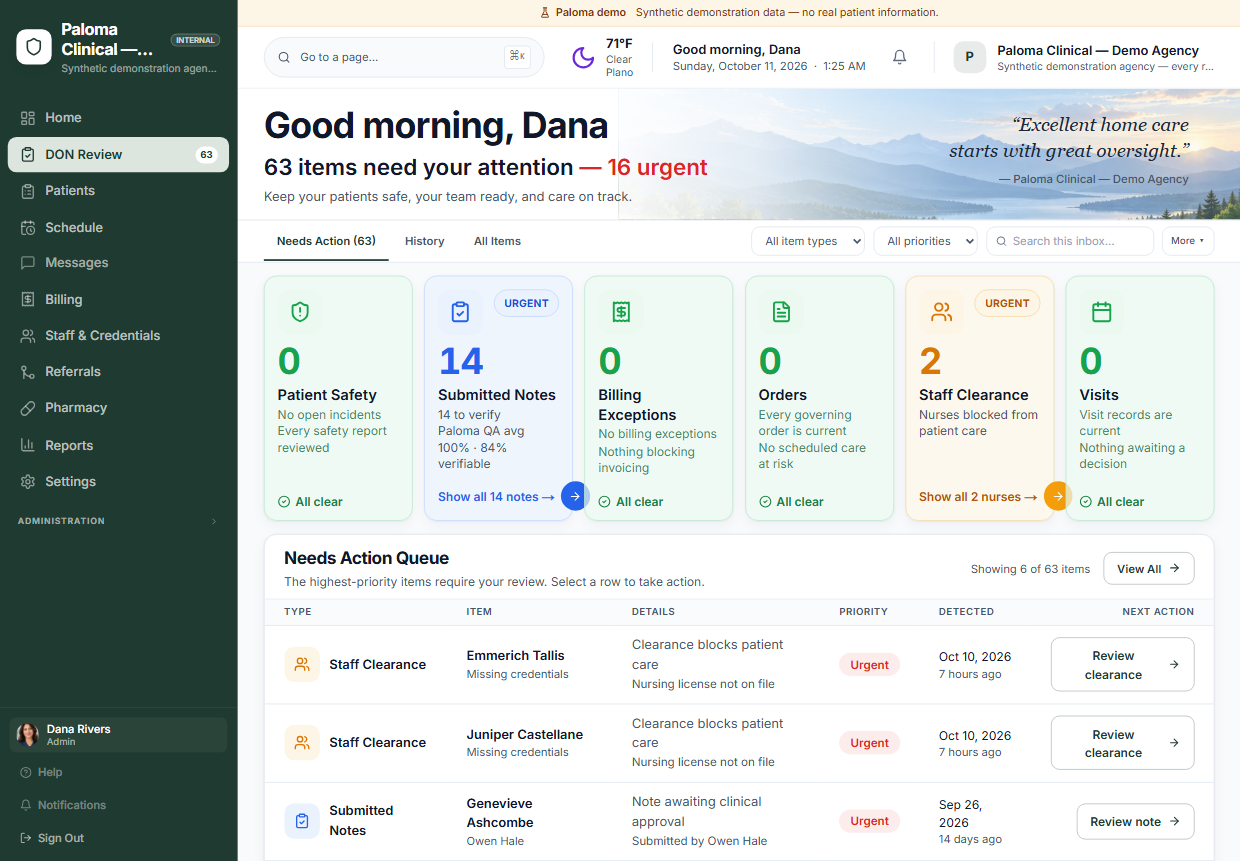Click the Dana Rivers profile avatar
The height and width of the screenshot is (861, 1240).
[28, 735]
